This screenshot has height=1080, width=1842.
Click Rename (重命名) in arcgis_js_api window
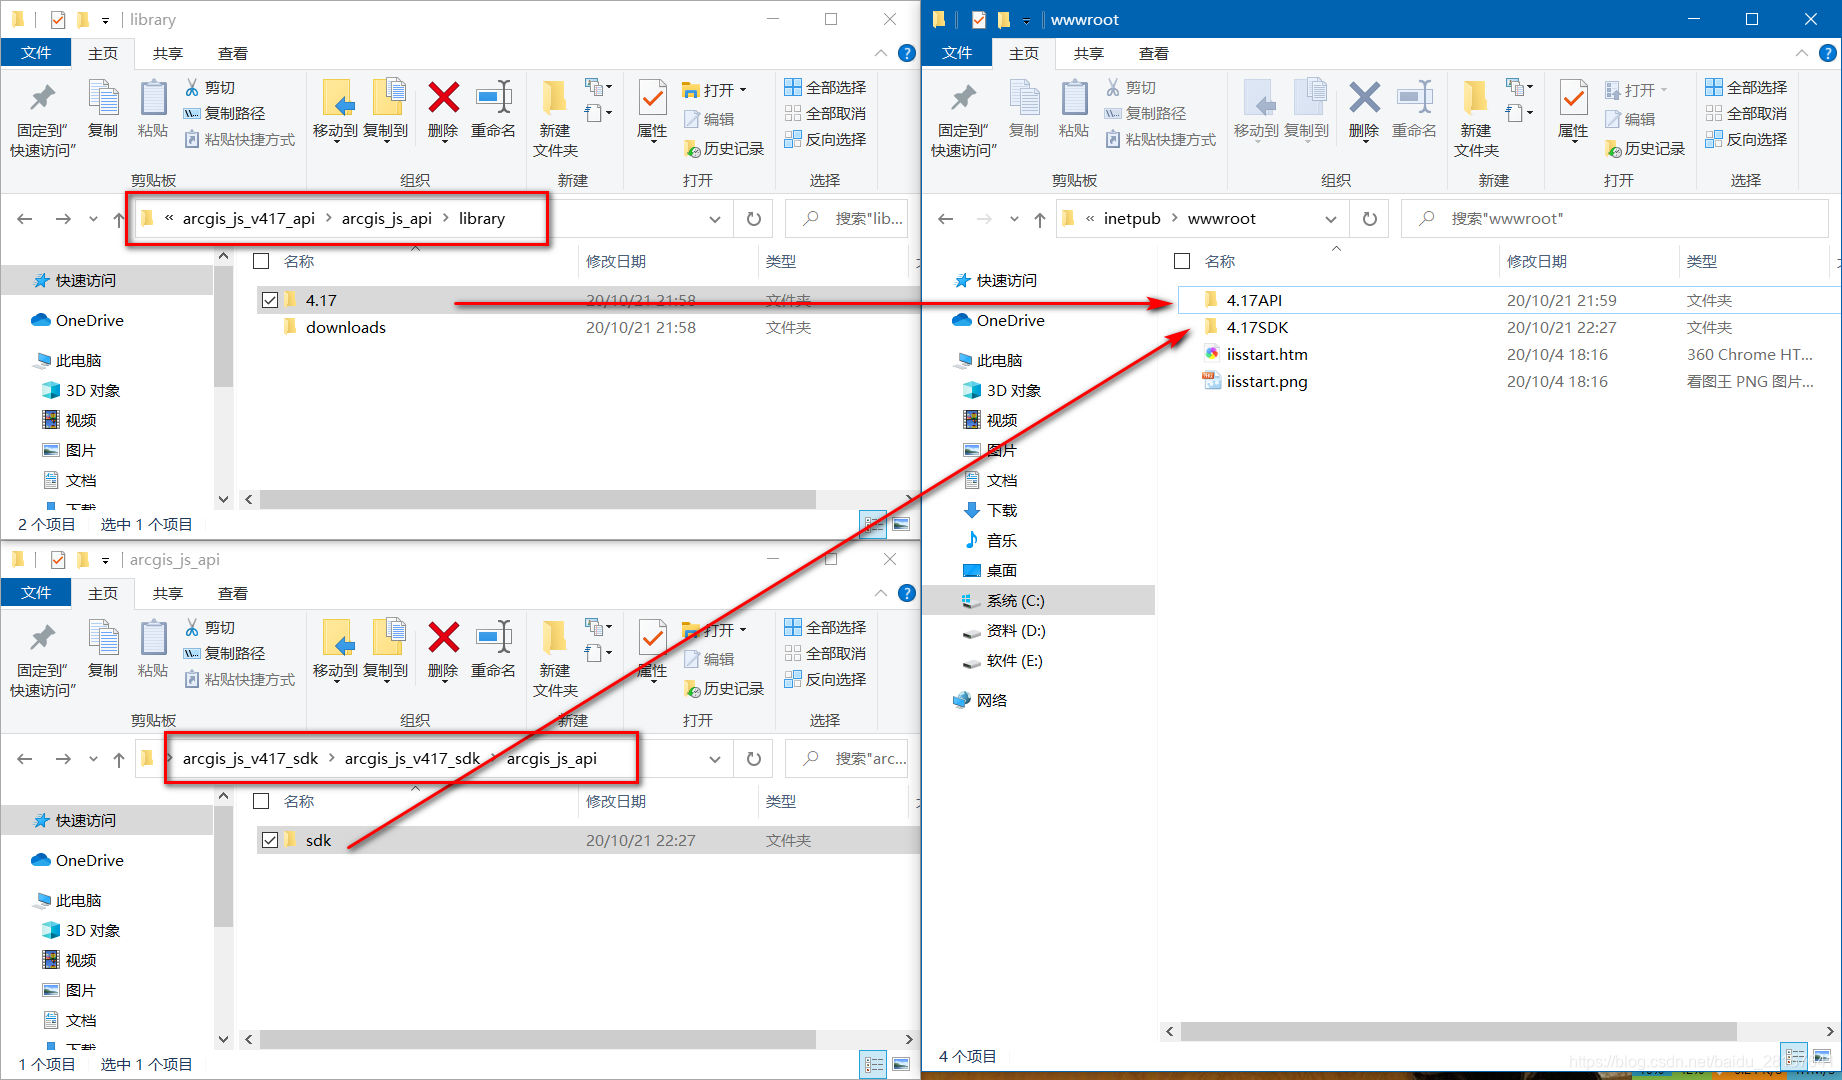click(x=493, y=649)
